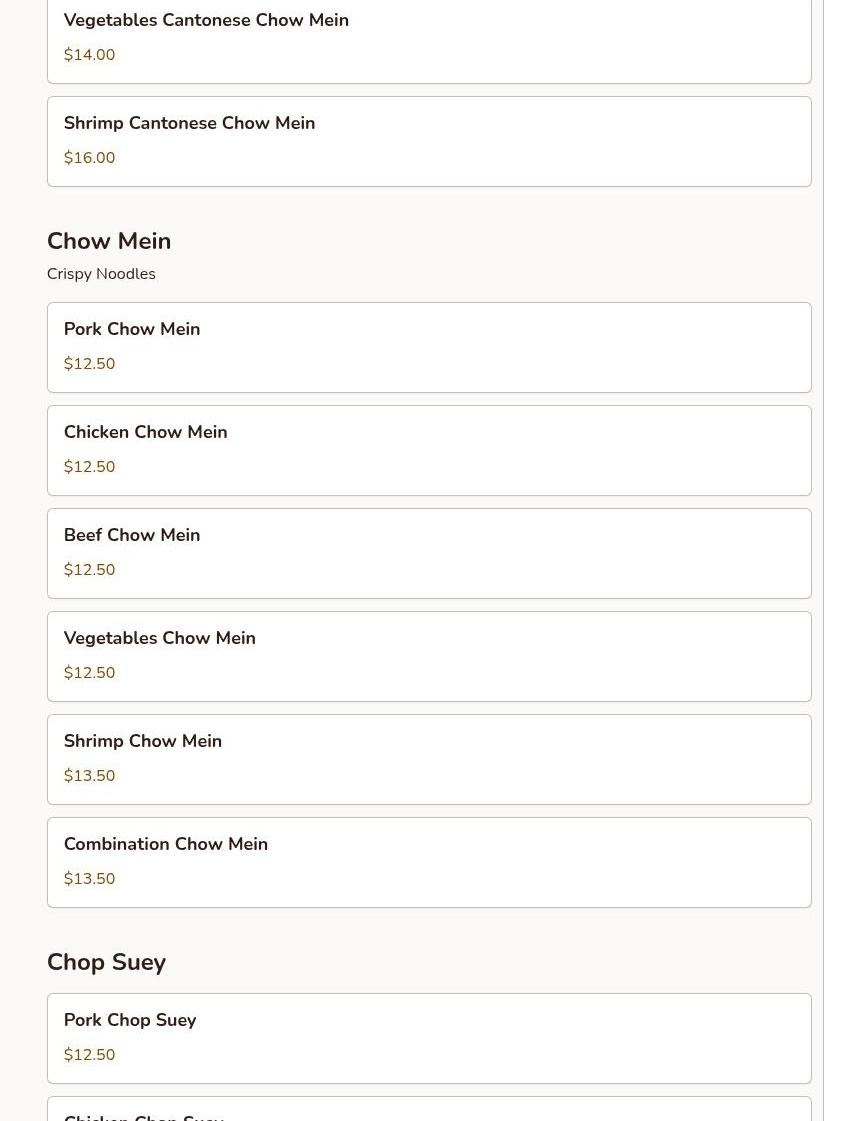Screen dimensions: 844x1121
Task: Click the Chicken Chow Mein item title
Action: 145,432
